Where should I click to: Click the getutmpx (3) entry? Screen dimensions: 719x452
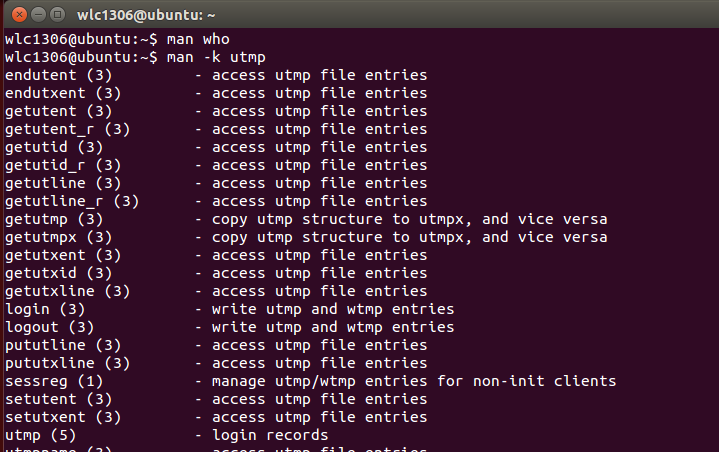point(58,237)
